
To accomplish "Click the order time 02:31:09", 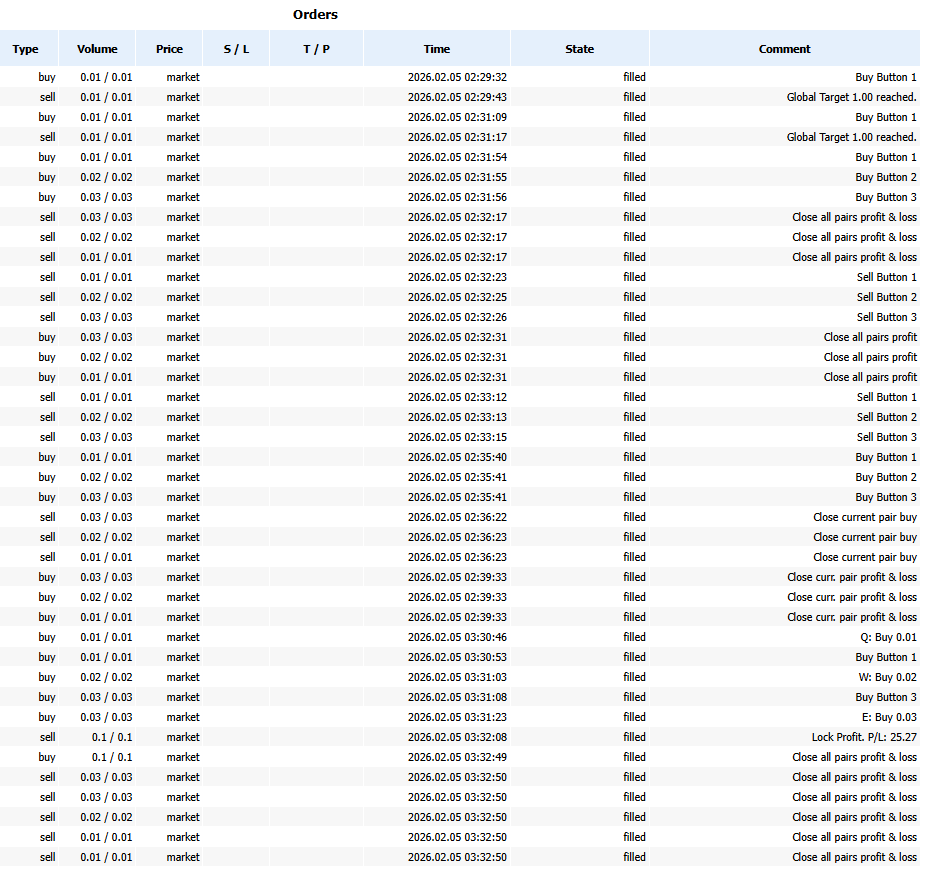I will (457, 117).
